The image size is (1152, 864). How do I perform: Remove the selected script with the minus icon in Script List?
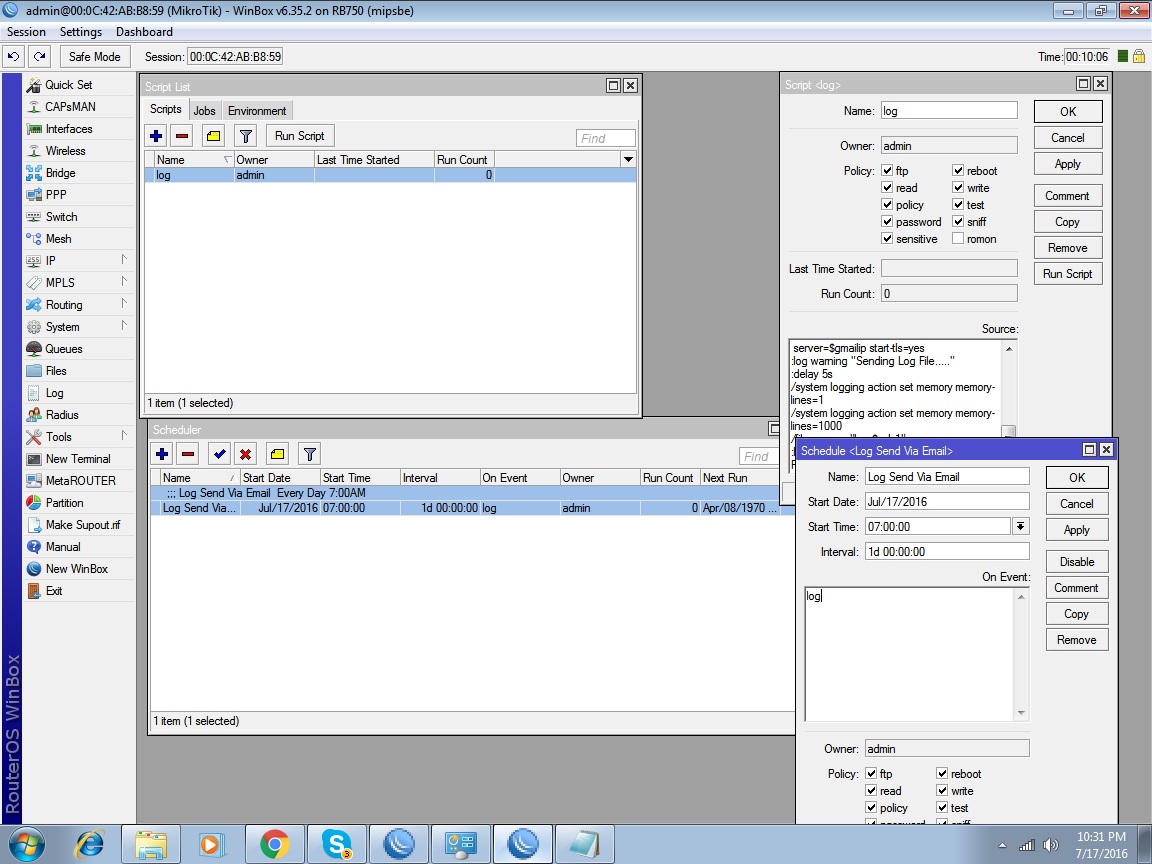pos(182,136)
